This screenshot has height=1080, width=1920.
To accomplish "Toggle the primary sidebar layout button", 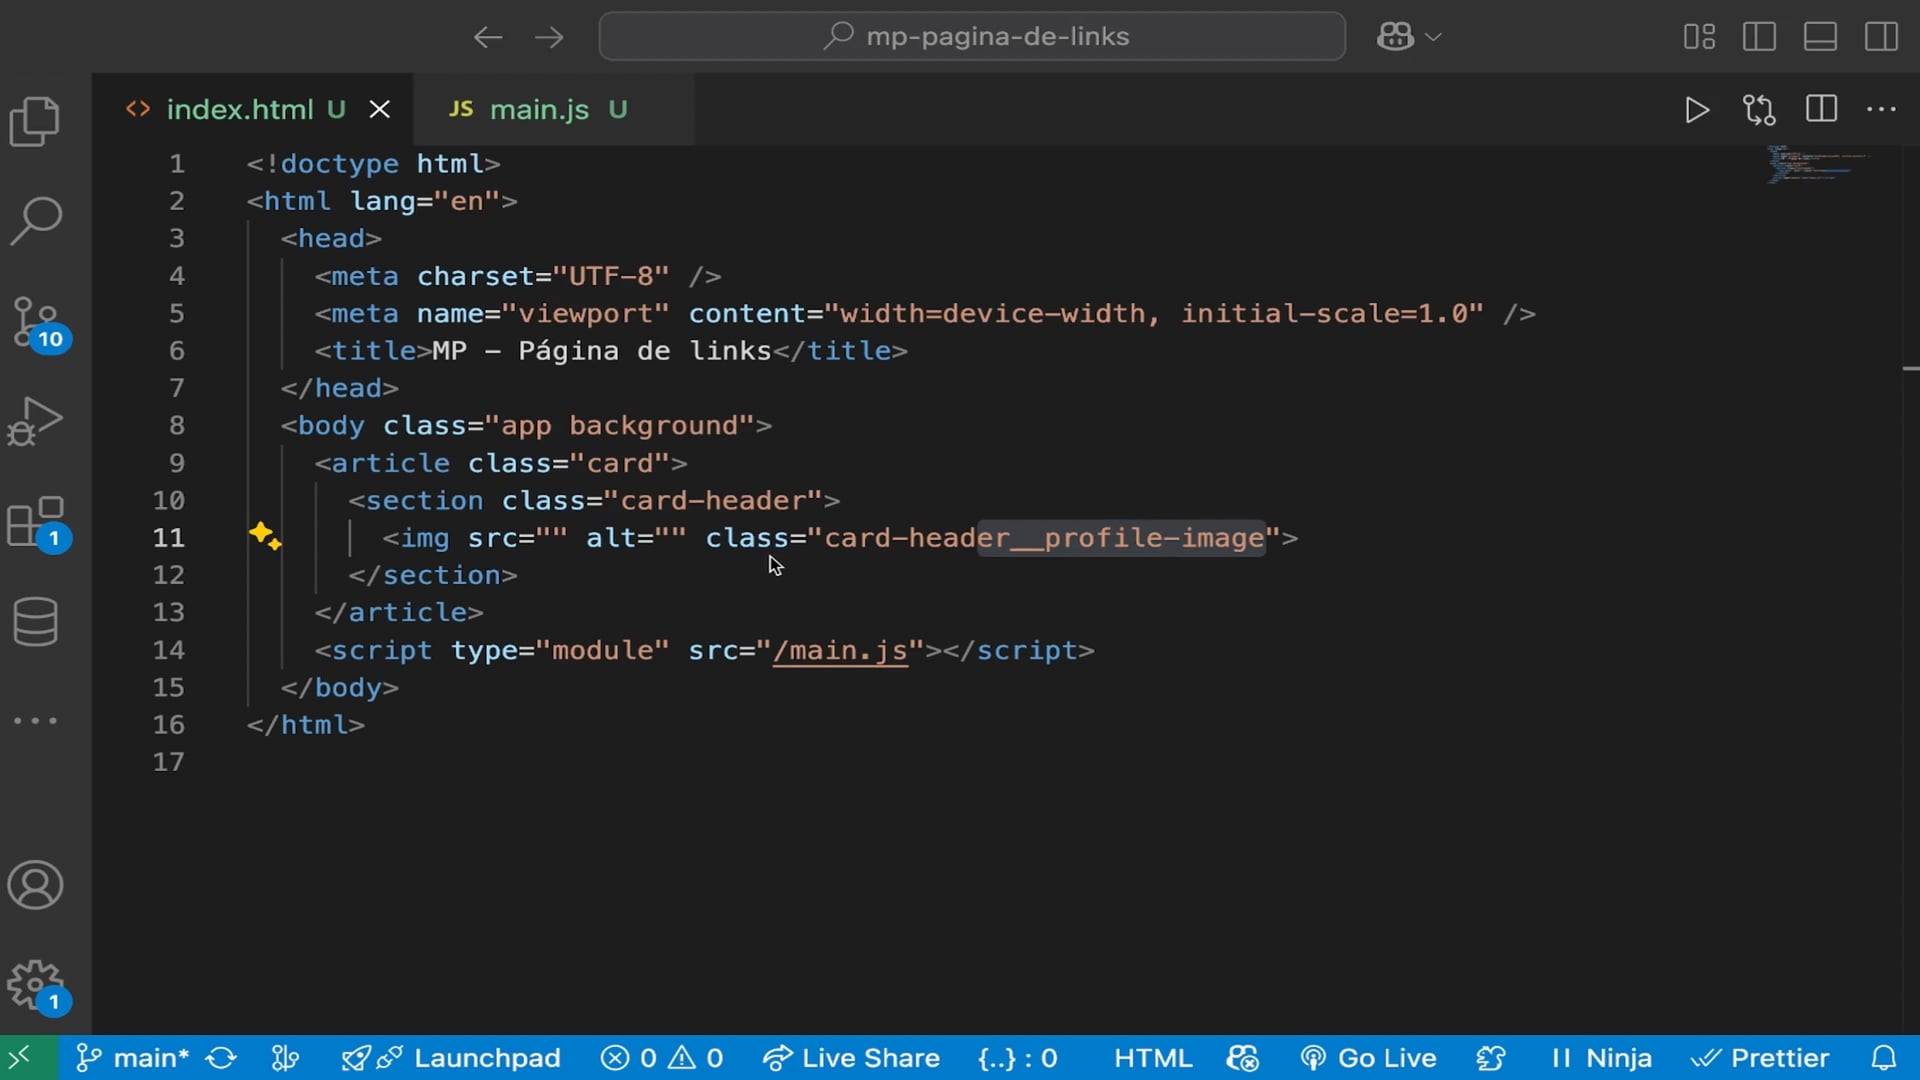I will pos(1759,37).
